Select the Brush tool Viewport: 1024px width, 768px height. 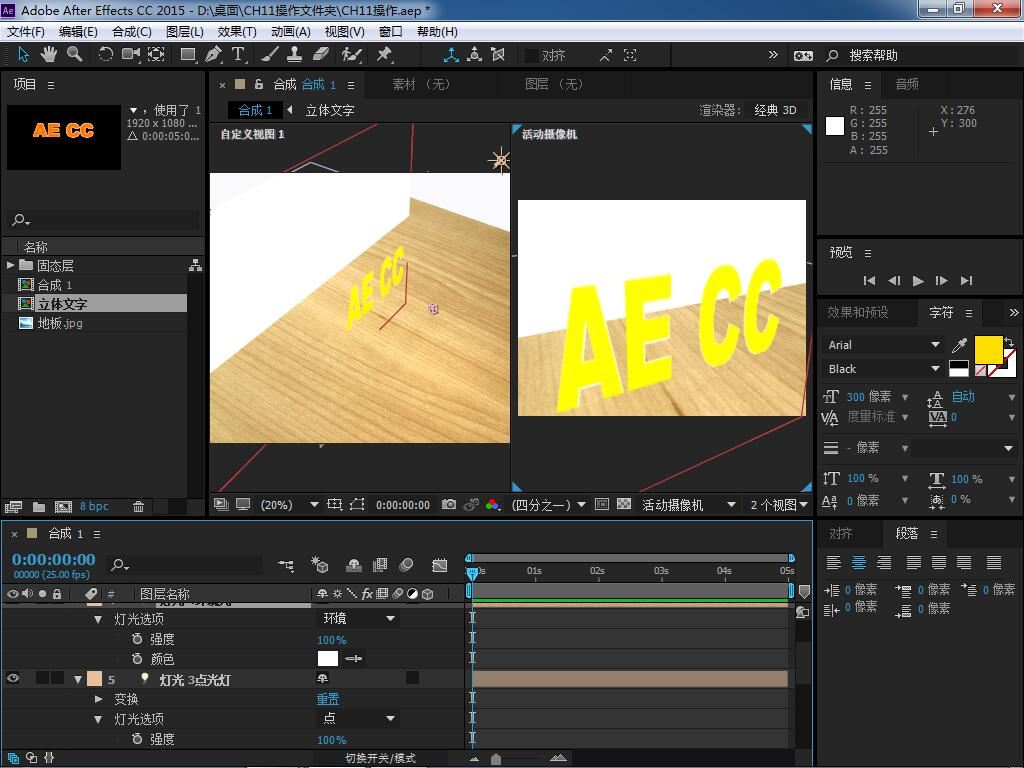[x=270, y=55]
